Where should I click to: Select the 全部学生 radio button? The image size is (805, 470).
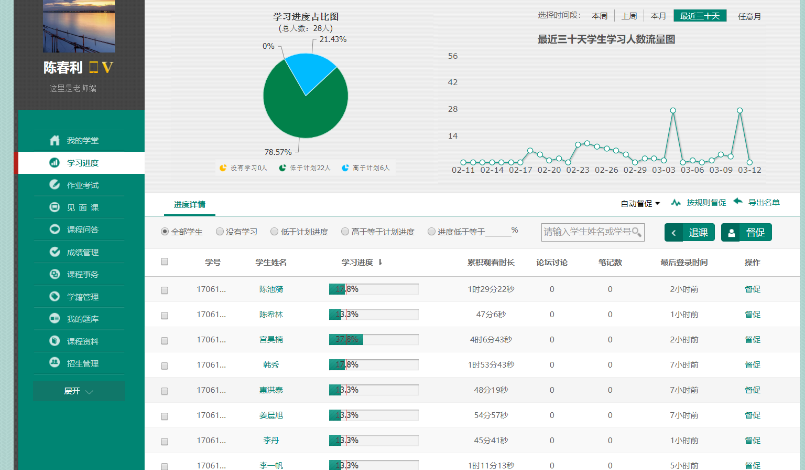[x=165, y=231]
